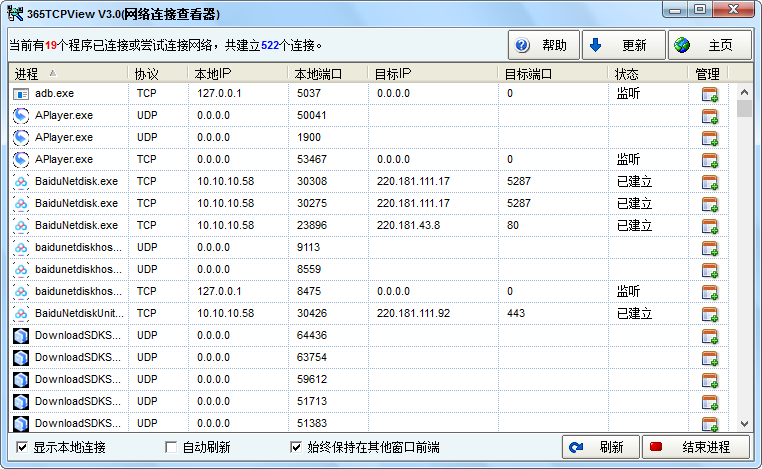The height and width of the screenshot is (469, 762).
Task: Click manage icon for APlayer.exe port 1900
Action: coord(710,139)
